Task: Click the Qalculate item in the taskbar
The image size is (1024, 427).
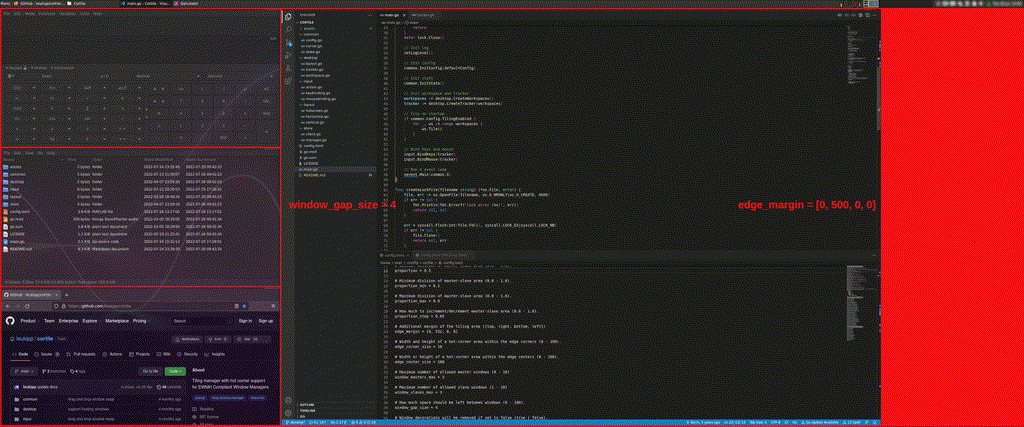Action: (x=186, y=3)
